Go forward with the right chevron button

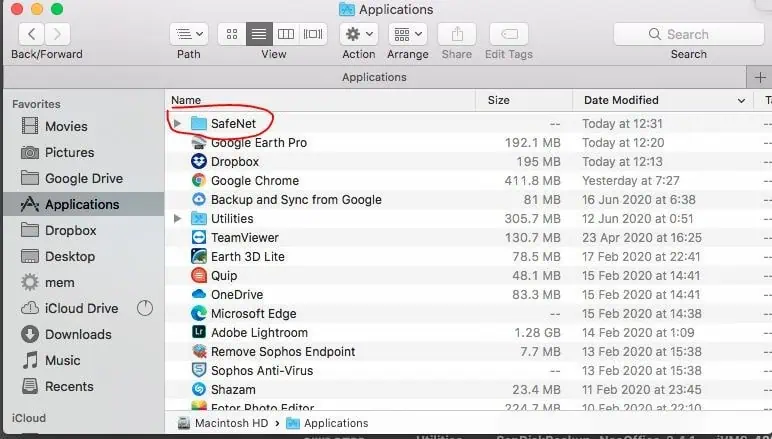[x=57, y=34]
